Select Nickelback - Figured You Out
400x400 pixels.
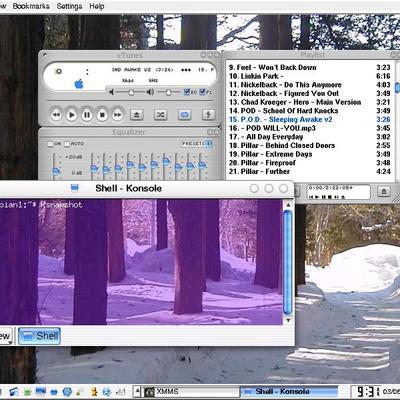309,94
